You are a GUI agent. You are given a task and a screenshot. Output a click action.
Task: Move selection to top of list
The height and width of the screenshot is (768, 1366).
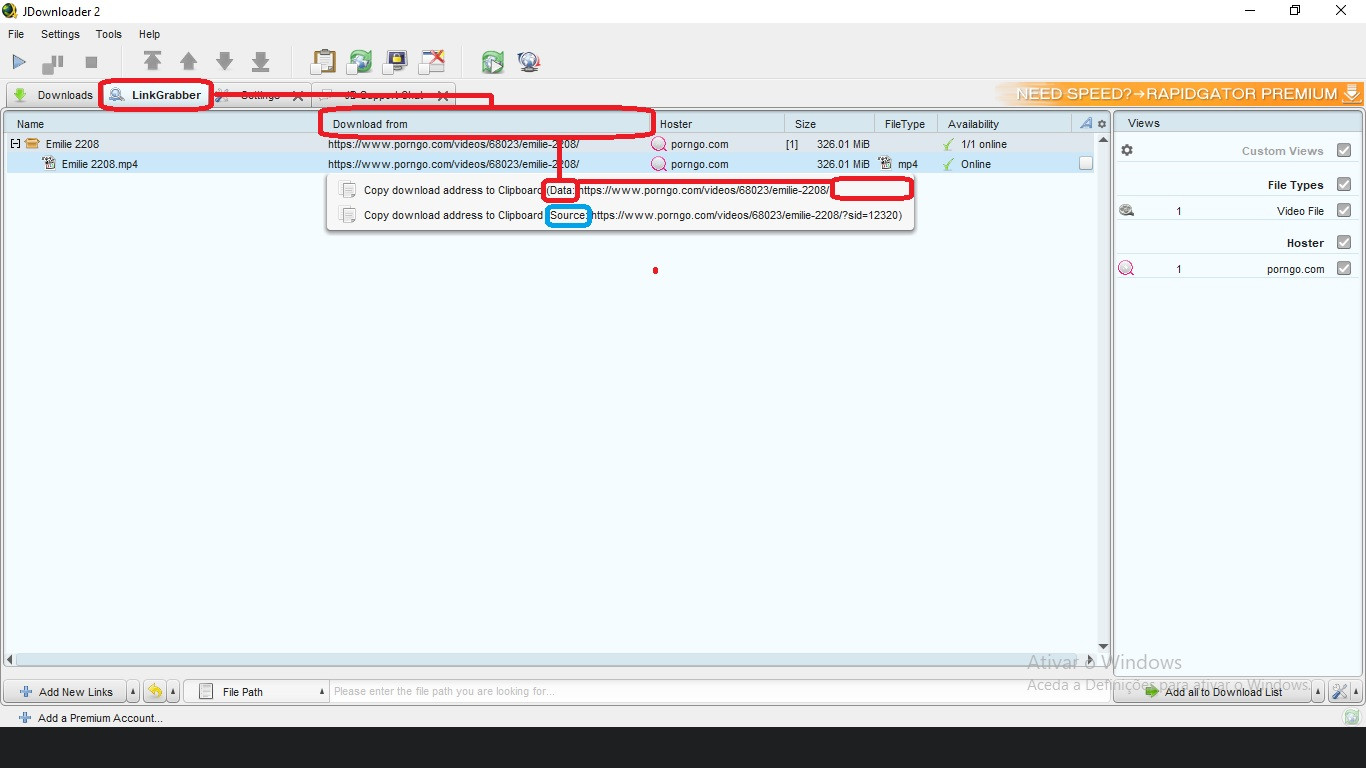click(152, 62)
